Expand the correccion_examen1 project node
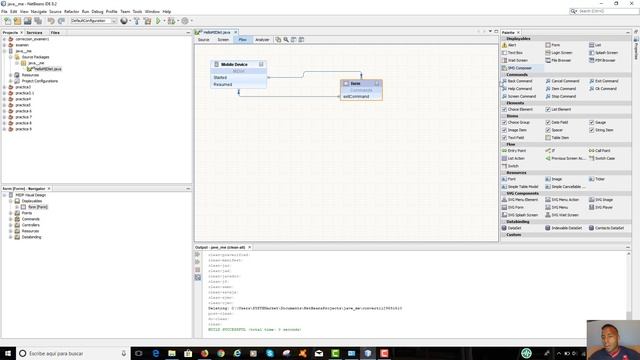The width and height of the screenshot is (640, 360). (4, 39)
